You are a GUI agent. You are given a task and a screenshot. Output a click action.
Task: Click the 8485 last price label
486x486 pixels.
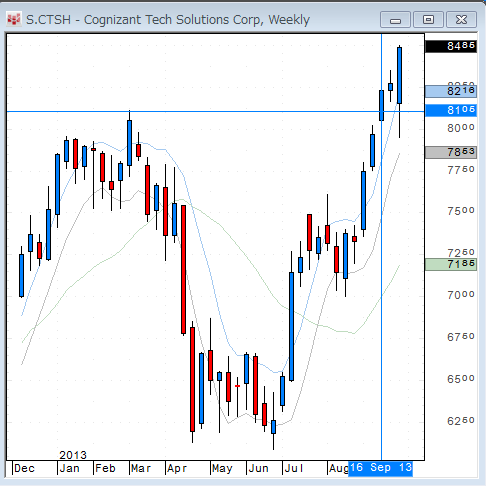point(451,46)
